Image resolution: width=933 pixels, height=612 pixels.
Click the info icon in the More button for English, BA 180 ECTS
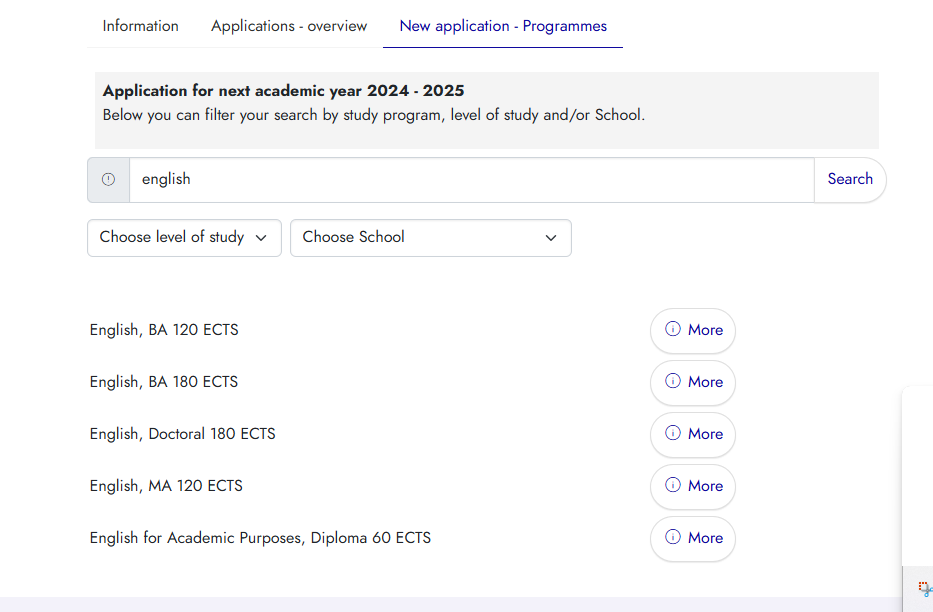[x=673, y=381]
